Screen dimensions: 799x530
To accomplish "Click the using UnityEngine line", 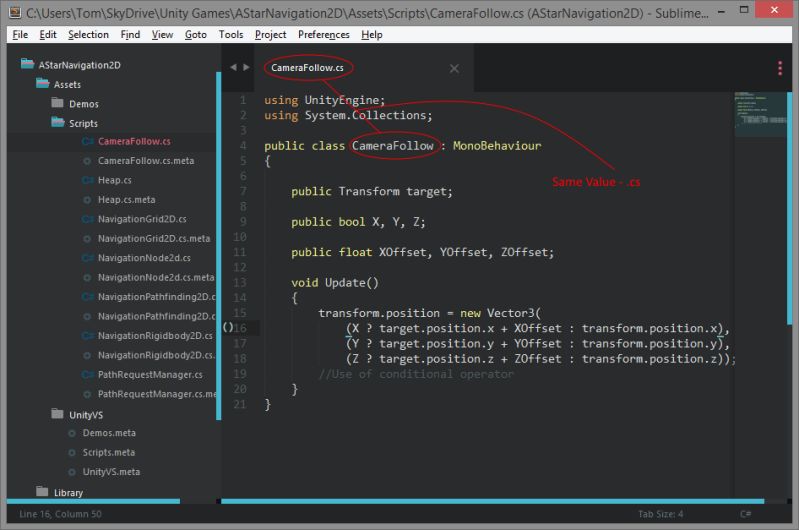I will pos(324,100).
